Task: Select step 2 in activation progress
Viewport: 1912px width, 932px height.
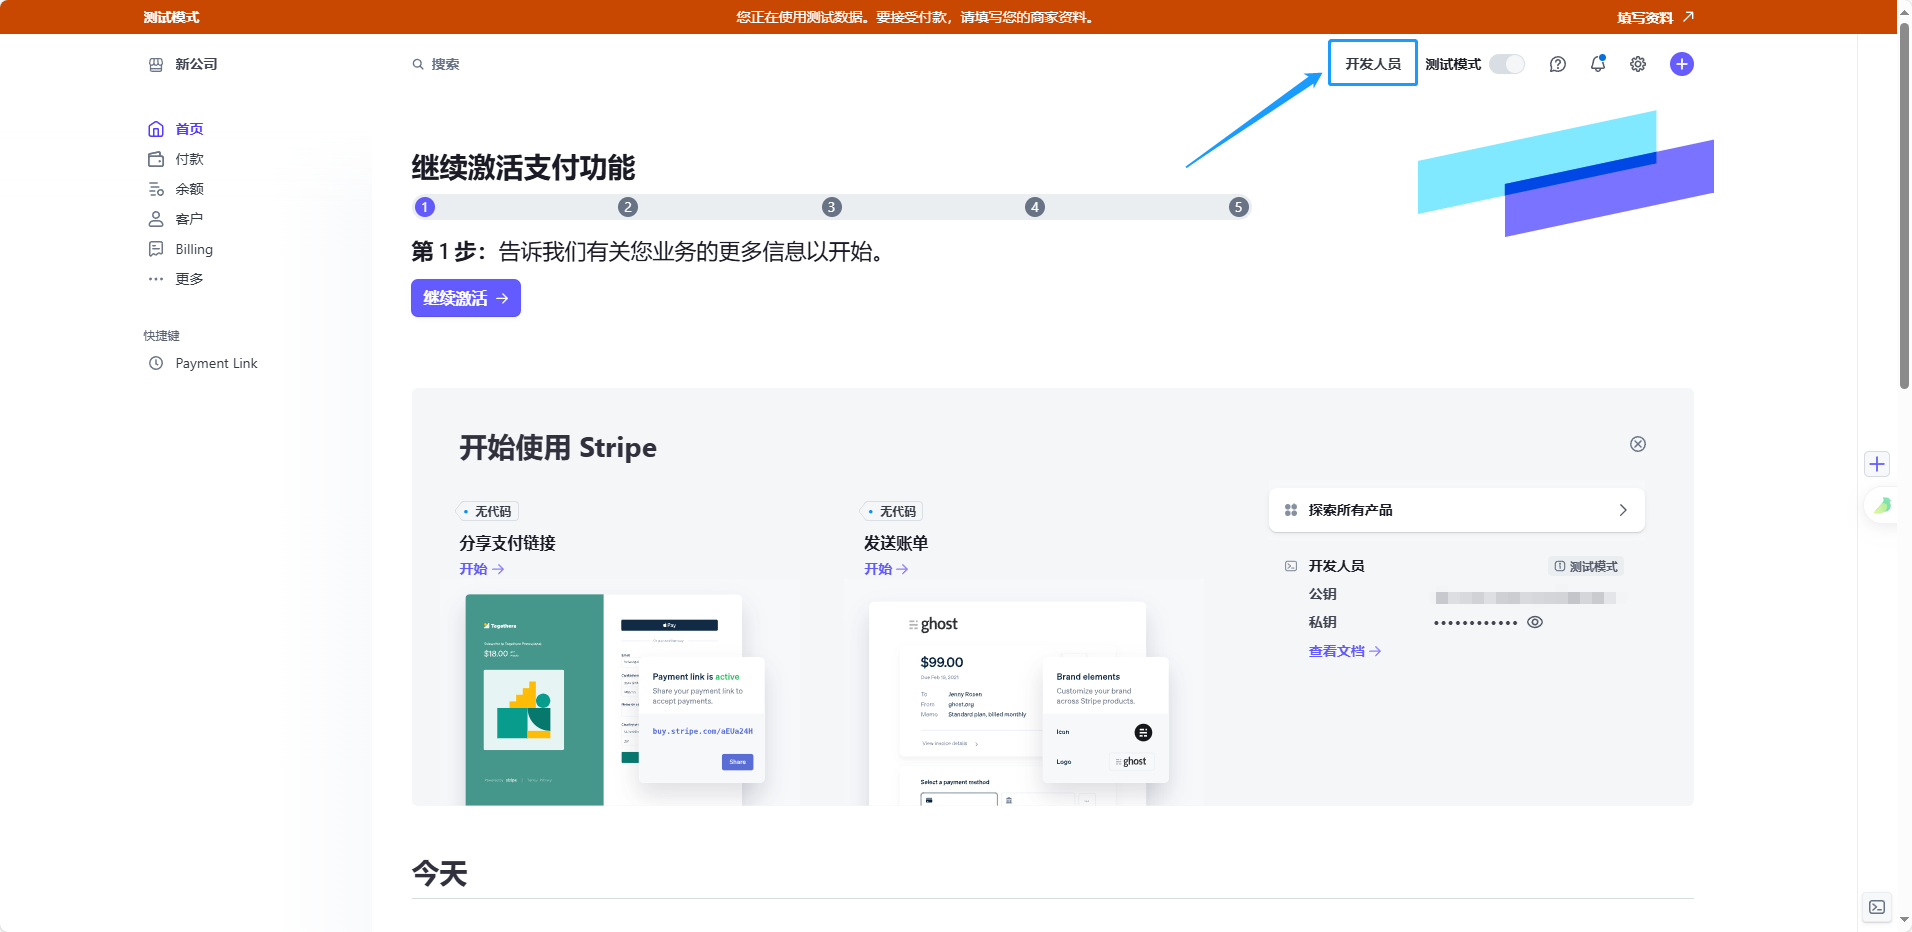Action: pos(628,207)
